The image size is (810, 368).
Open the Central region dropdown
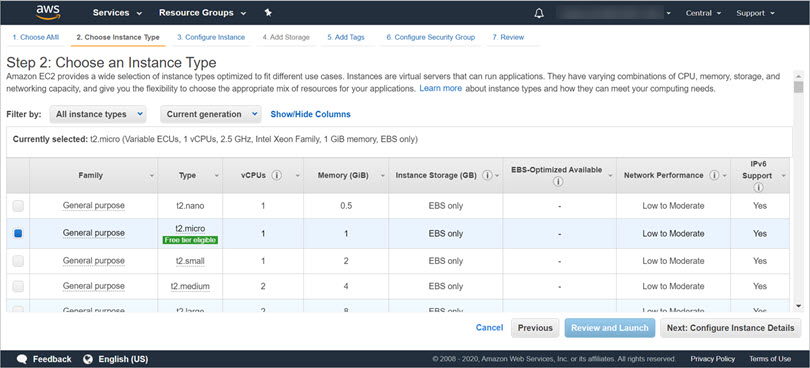(x=703, y=13)
